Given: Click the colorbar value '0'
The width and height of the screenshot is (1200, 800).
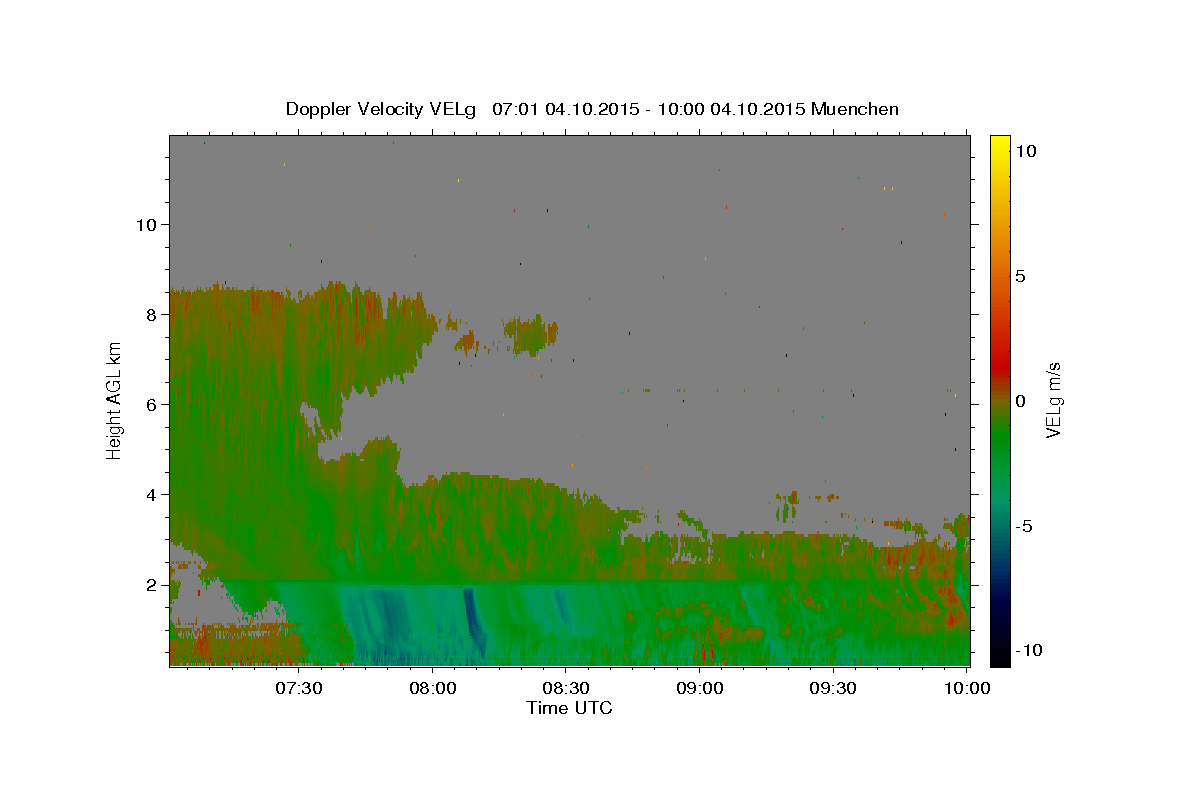Looking at the screenshot, I should 1023,401.
